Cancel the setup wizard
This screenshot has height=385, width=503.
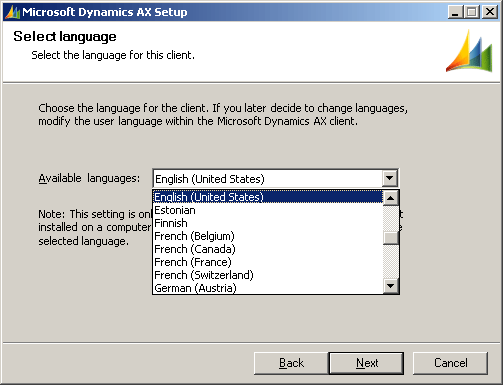coord(450,363)
